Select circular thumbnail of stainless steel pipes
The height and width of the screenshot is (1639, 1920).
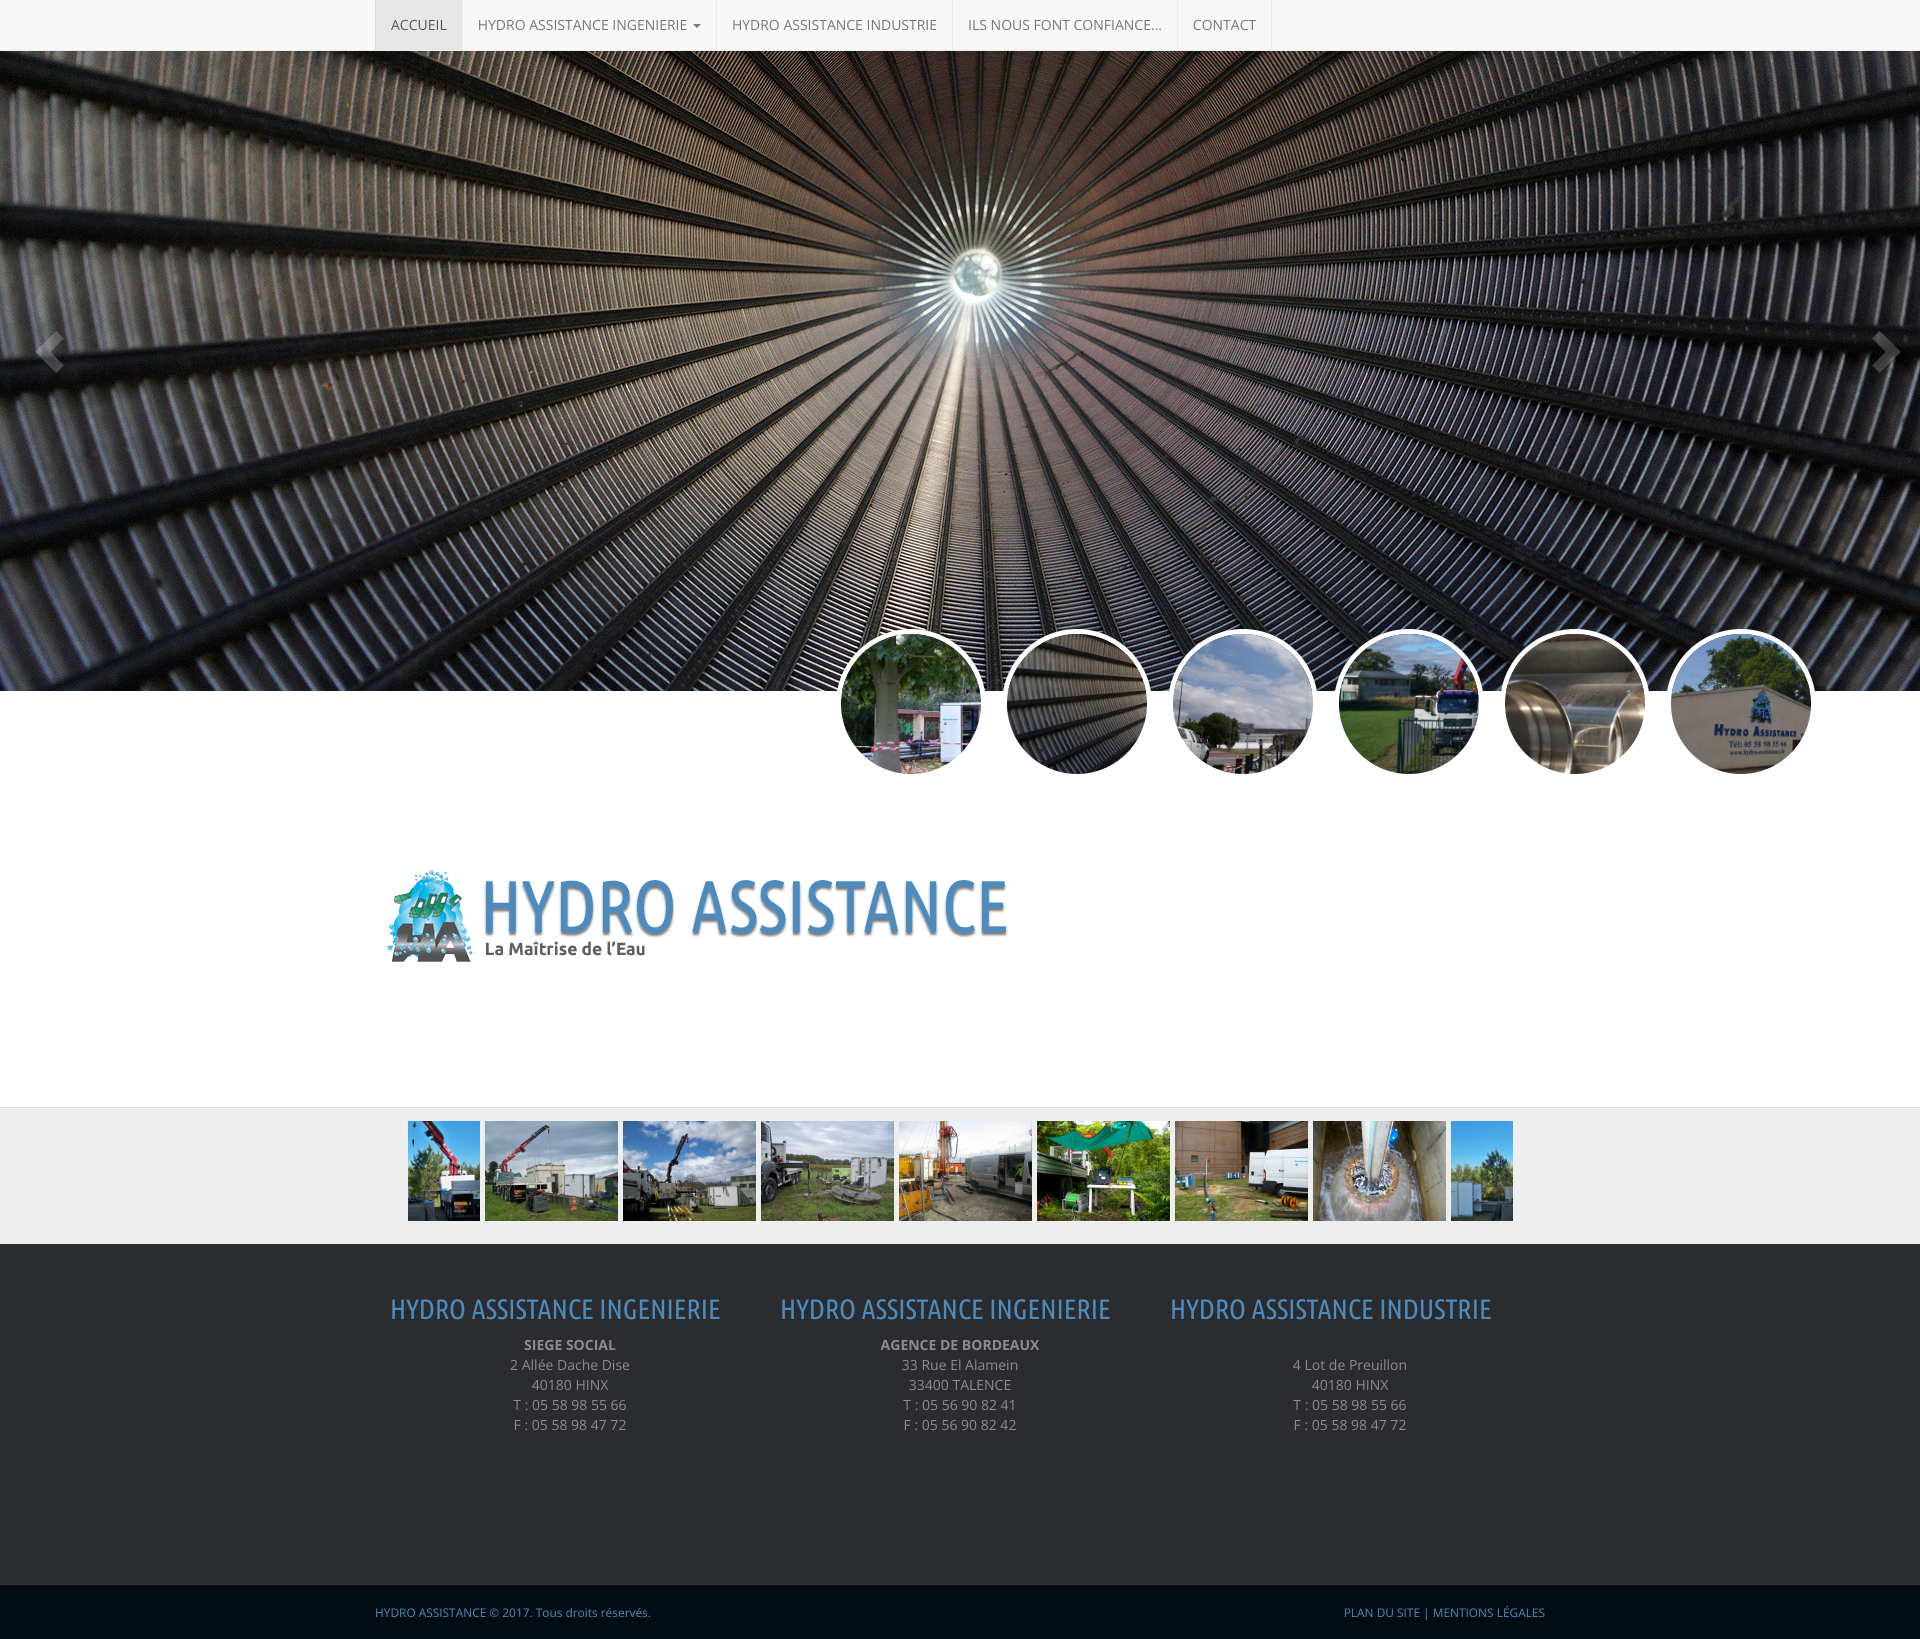tap(1575, 703)
